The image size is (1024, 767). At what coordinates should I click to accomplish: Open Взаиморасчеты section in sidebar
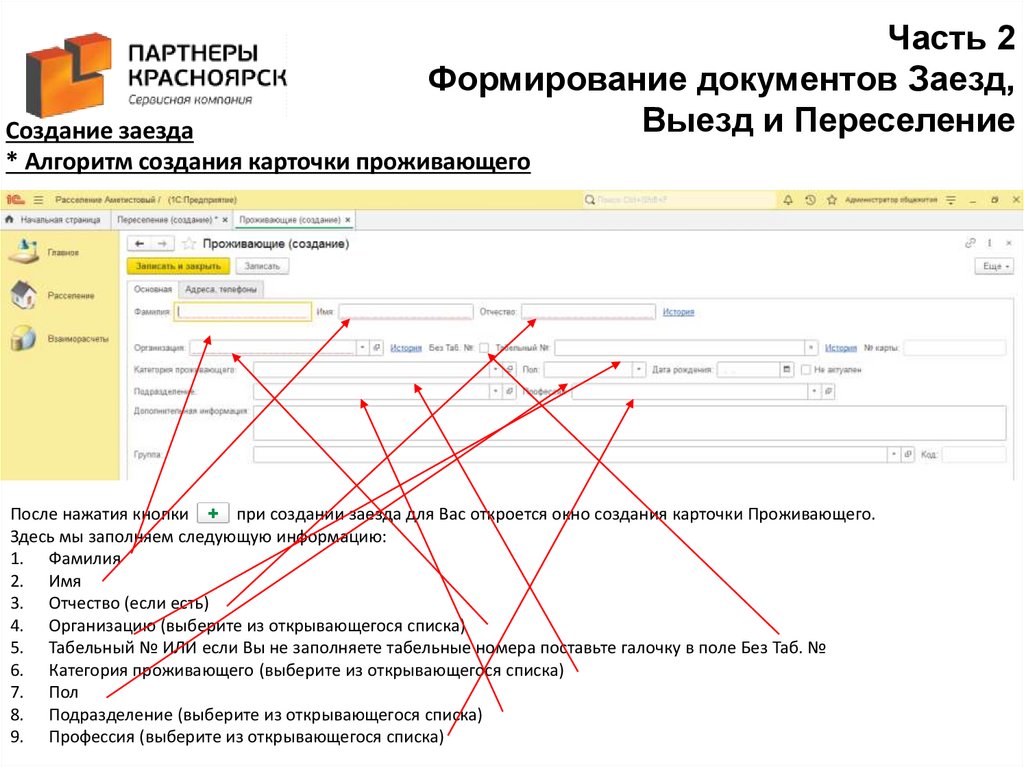click(60, 338)
